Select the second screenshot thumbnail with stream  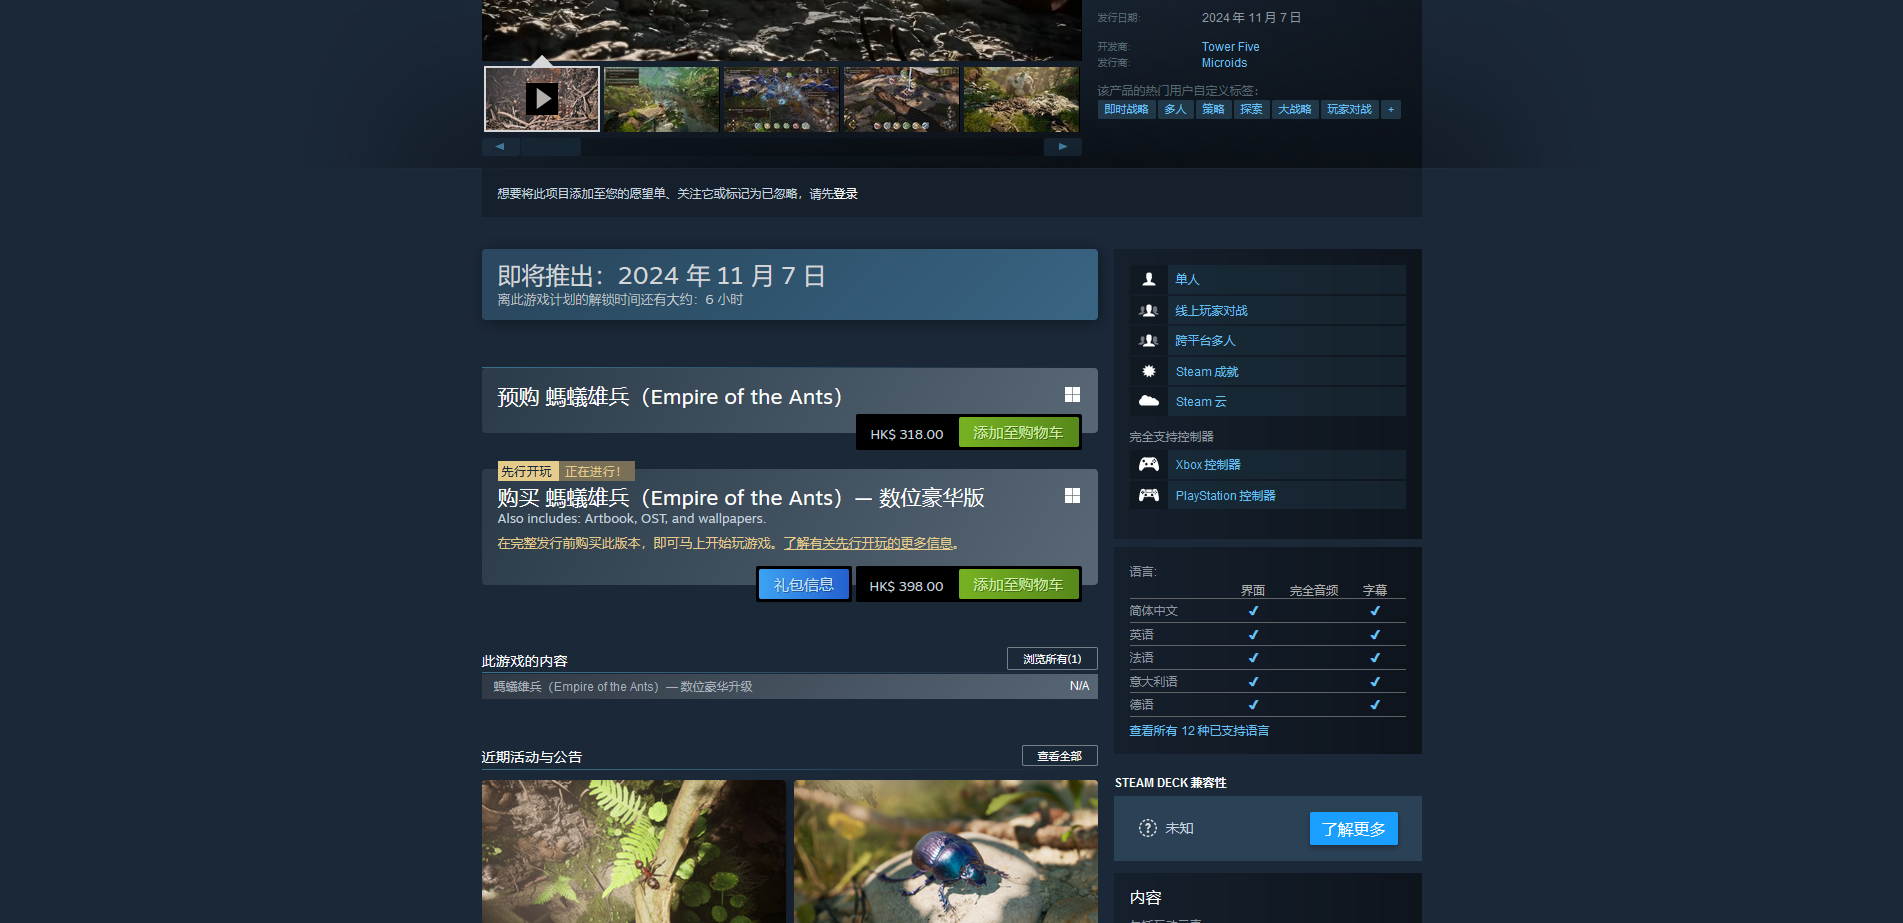click(661, 99)
